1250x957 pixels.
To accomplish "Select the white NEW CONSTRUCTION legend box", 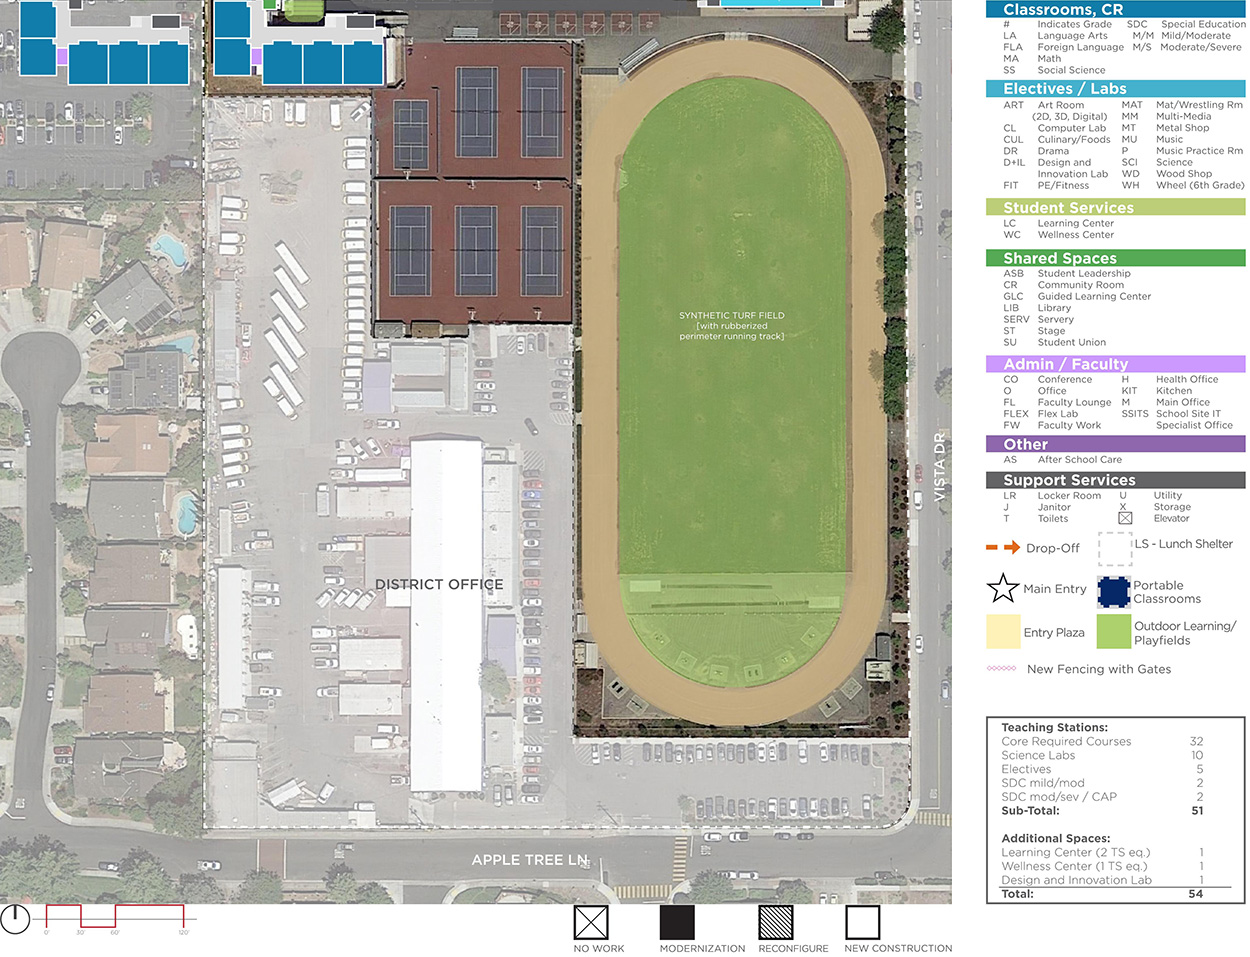I will tap(863, 922).
